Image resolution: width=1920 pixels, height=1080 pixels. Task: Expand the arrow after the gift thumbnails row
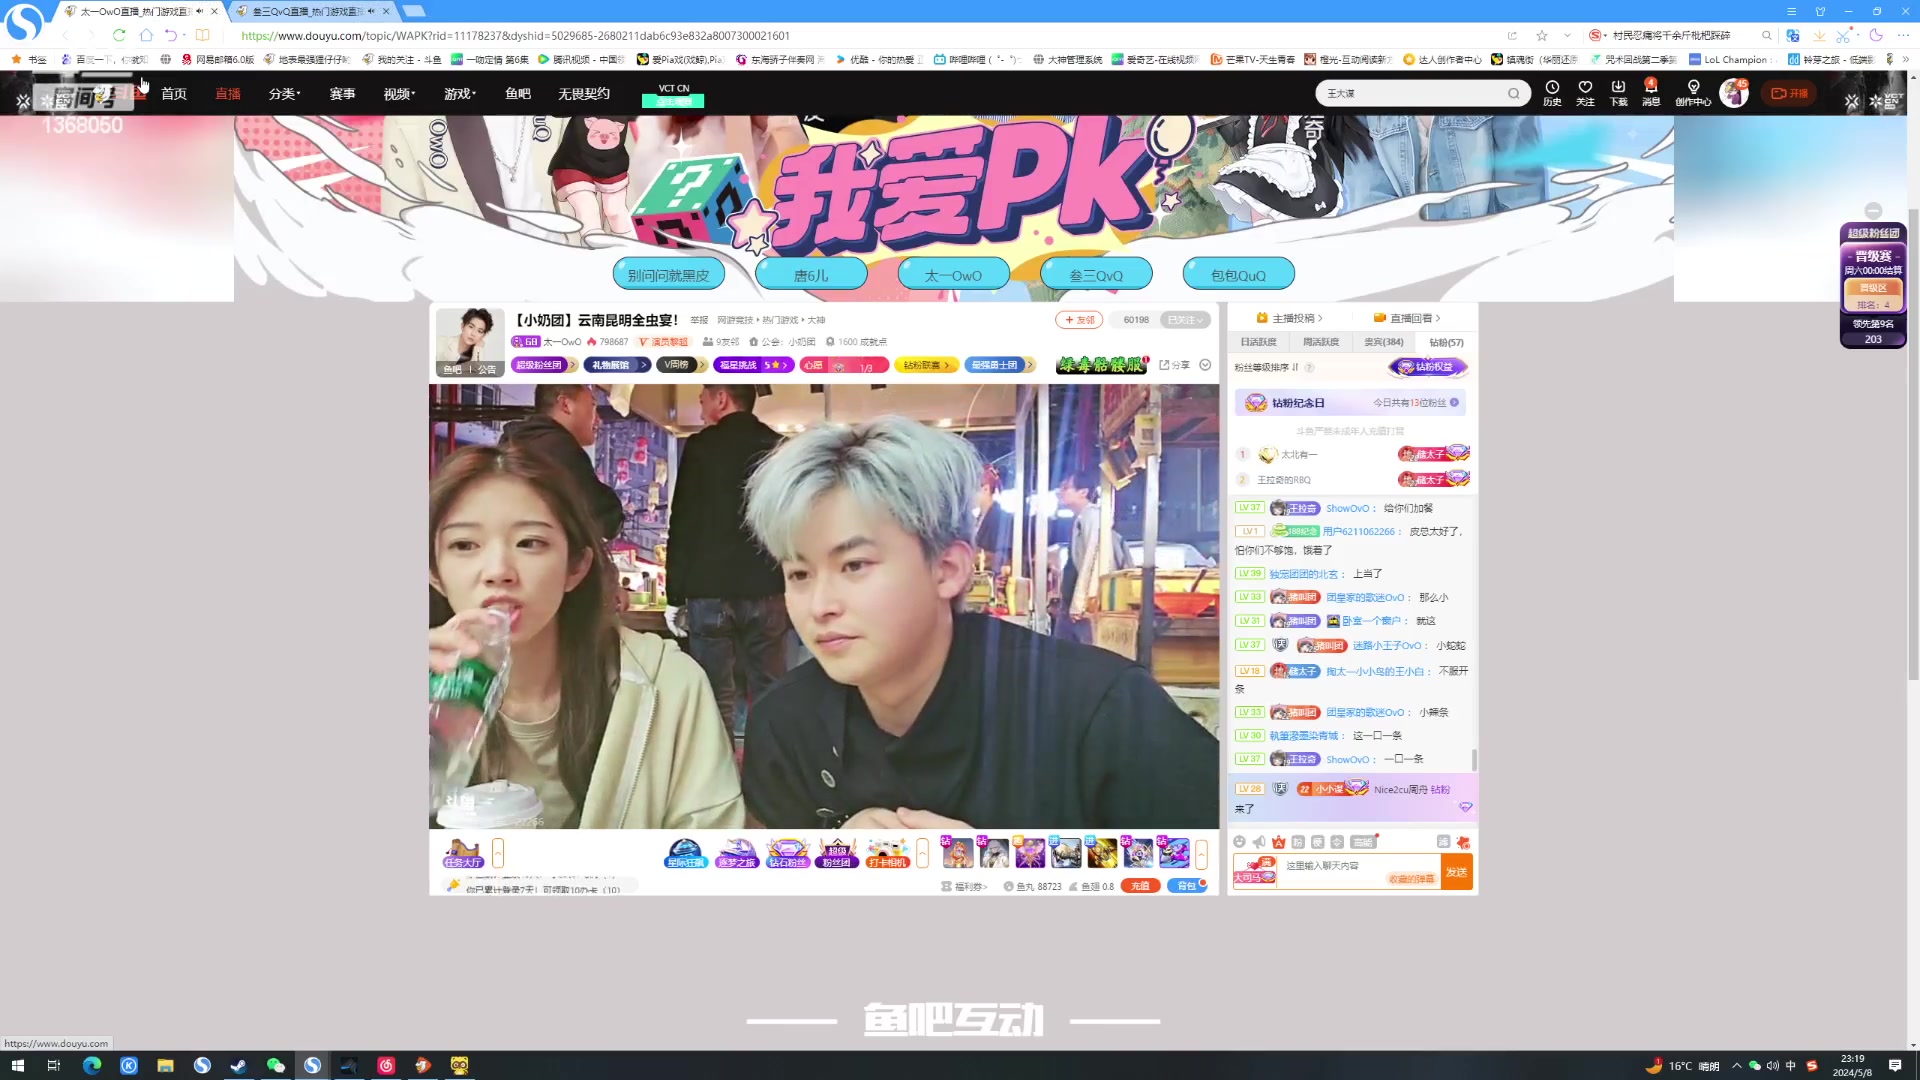click(1201, 853)
